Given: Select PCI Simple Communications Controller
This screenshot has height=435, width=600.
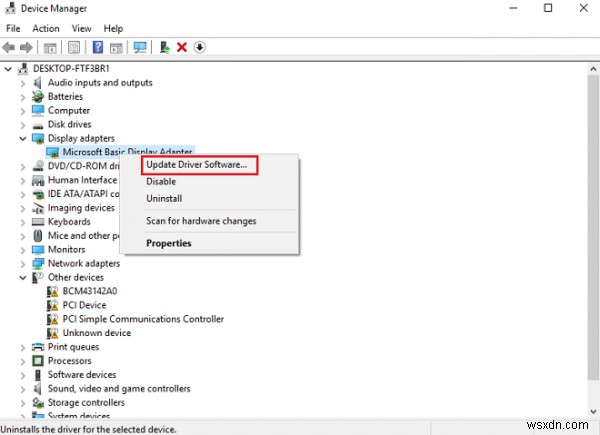Looking at the screenshot, I should 143,319.
